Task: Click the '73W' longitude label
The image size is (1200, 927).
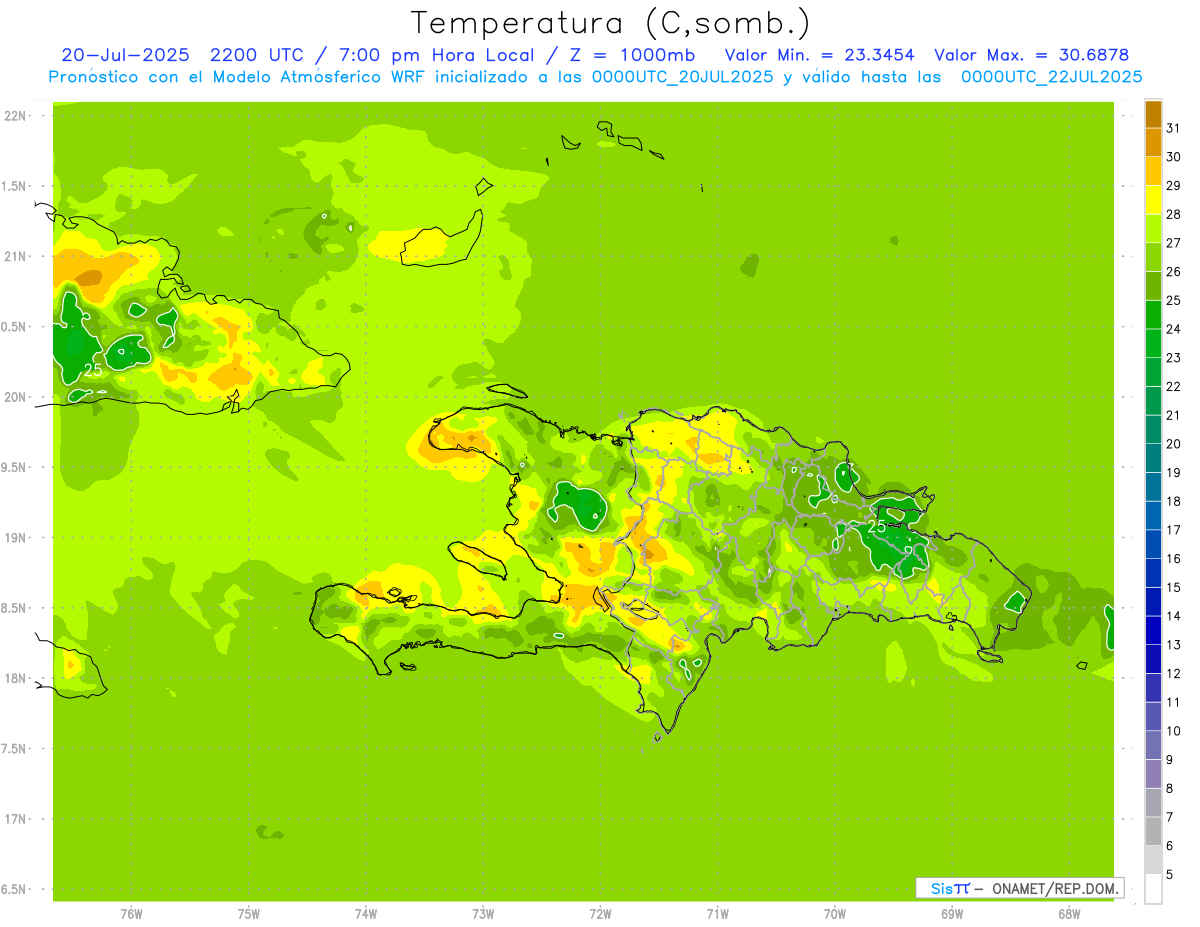Action: (x=483, y=913)
